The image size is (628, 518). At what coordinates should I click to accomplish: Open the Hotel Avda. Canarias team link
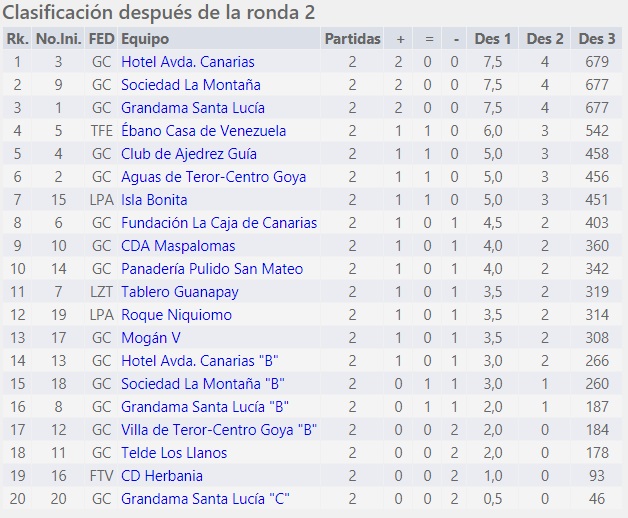pyautogui.click(x=187, y=62)
